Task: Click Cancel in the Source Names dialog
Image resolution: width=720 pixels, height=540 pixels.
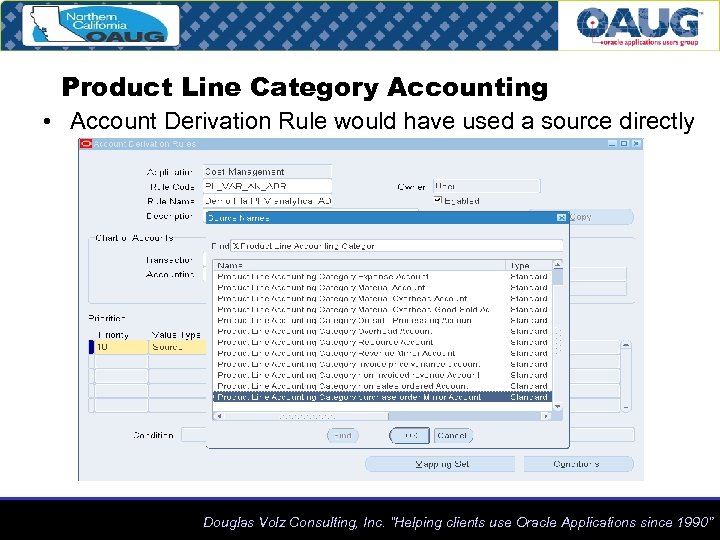Action: click(x=453, y=435)
